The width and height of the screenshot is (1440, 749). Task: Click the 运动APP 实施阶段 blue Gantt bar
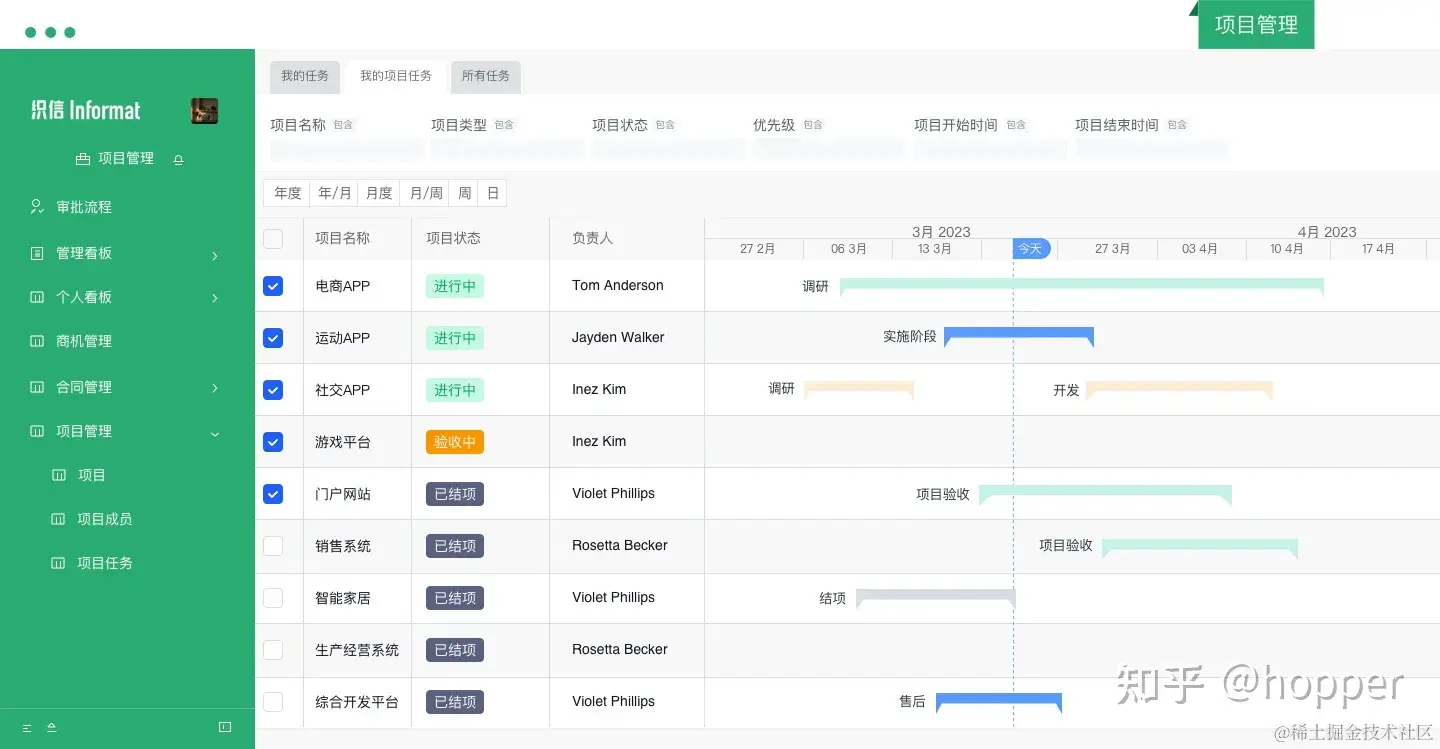click(x=1019, y=337)
